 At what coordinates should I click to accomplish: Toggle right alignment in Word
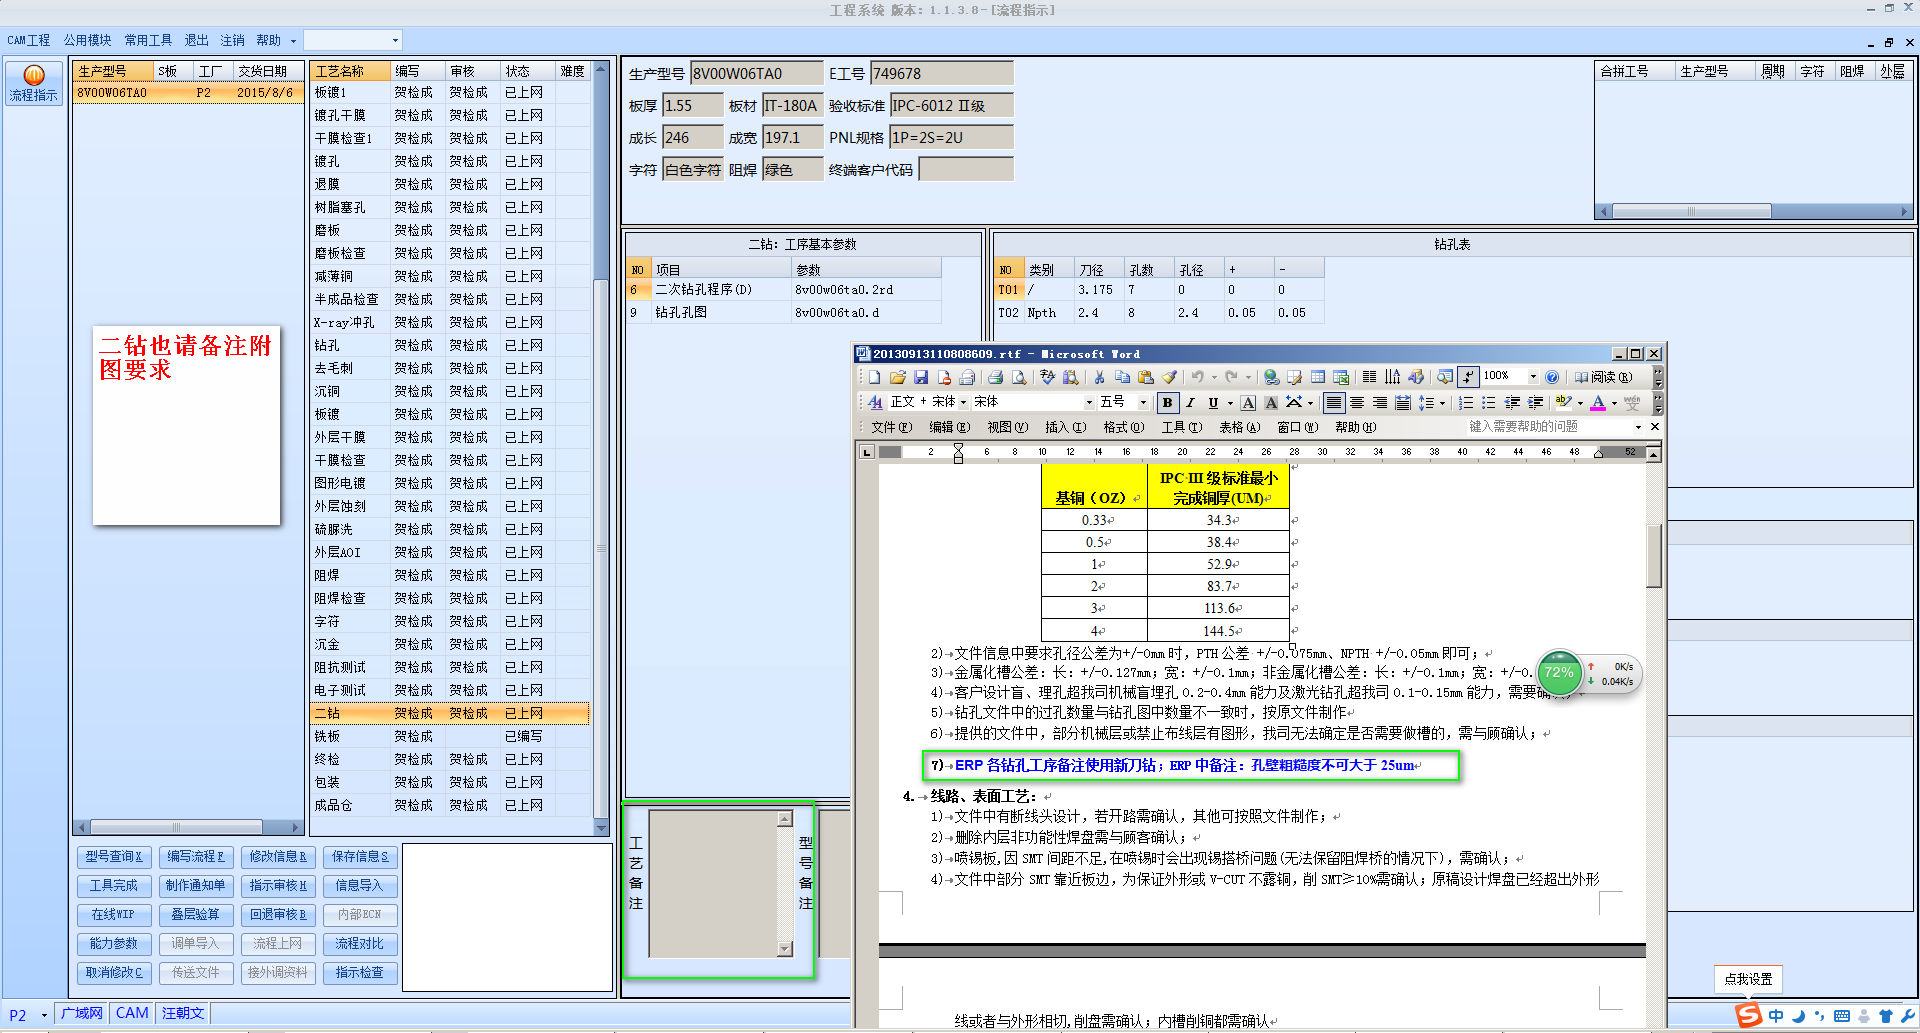(1380, 402)
